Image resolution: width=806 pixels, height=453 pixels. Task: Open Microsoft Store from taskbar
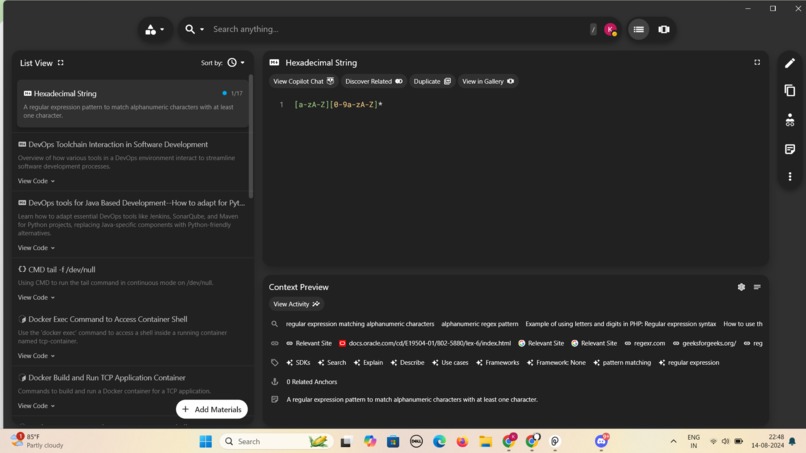coord(393,441)
